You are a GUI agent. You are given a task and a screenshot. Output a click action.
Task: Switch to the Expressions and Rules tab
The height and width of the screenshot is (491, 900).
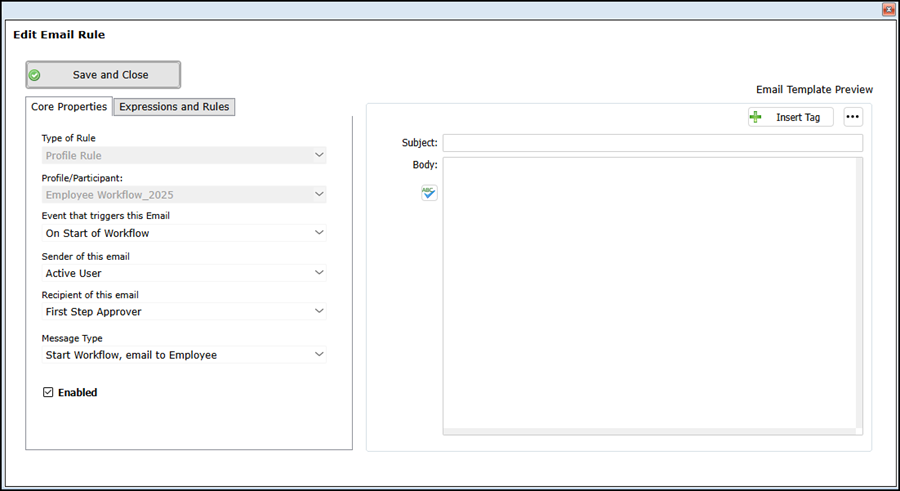tap(174, 107)
